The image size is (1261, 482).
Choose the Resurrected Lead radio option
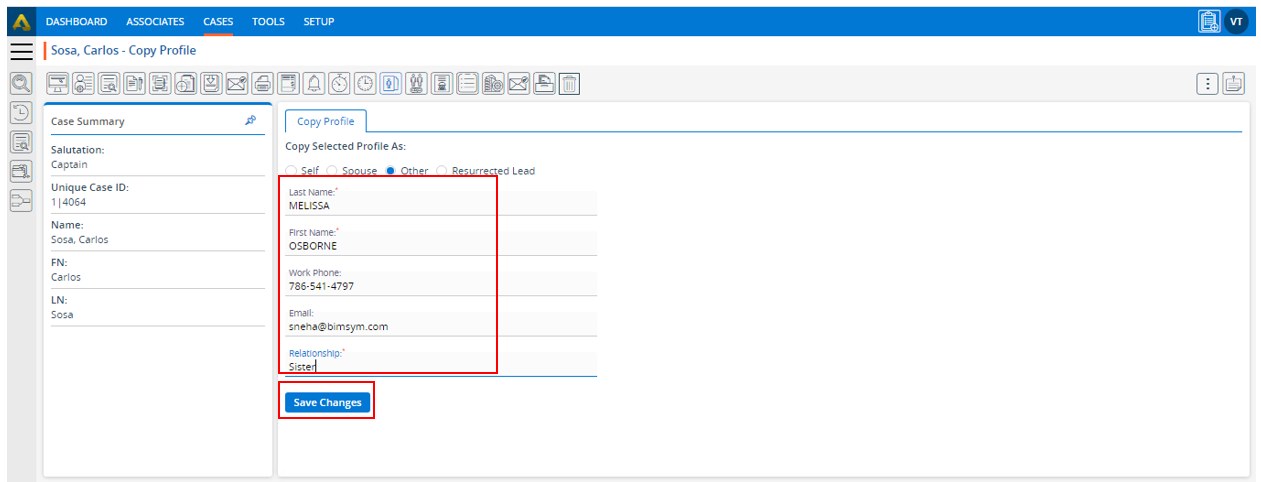coord(442,171)
